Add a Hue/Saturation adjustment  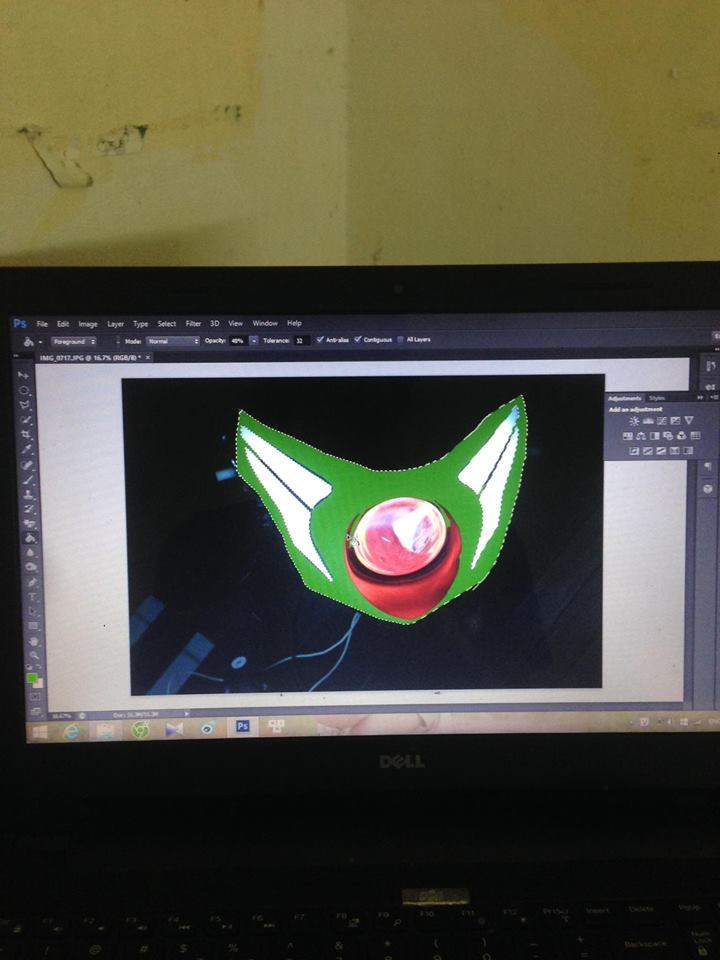(x=628, y=436)
